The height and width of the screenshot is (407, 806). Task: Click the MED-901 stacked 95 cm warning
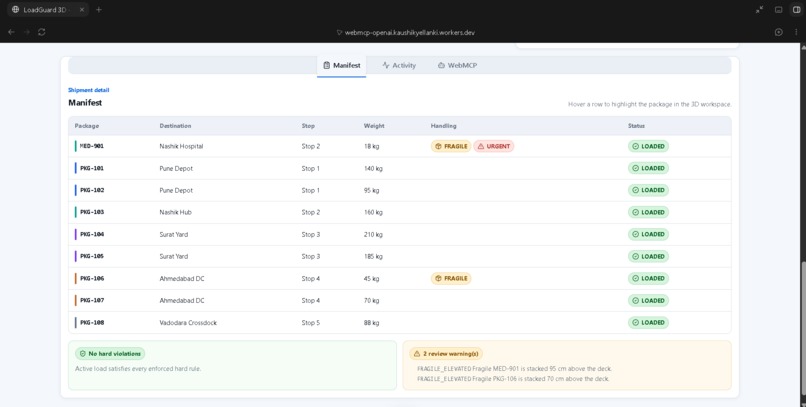(x=515, y=369)
